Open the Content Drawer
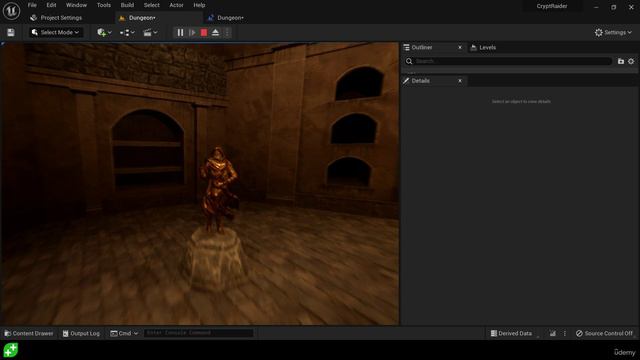This screenshot has width=640, height=360. click(x=29, y=333)
